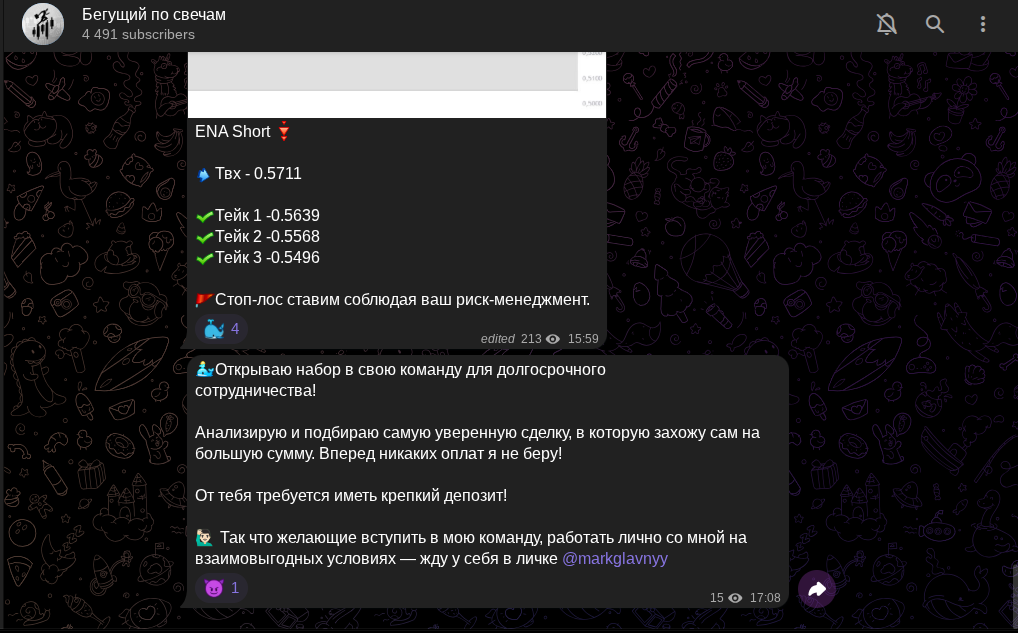
Task: Open the channel avatar of Бегущий по свечам
Action: [x=43, y=24]
